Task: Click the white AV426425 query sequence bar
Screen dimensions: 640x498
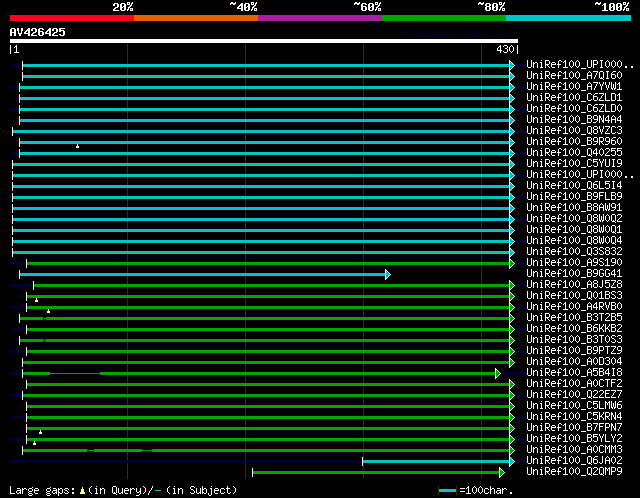Action: (264, 41)
